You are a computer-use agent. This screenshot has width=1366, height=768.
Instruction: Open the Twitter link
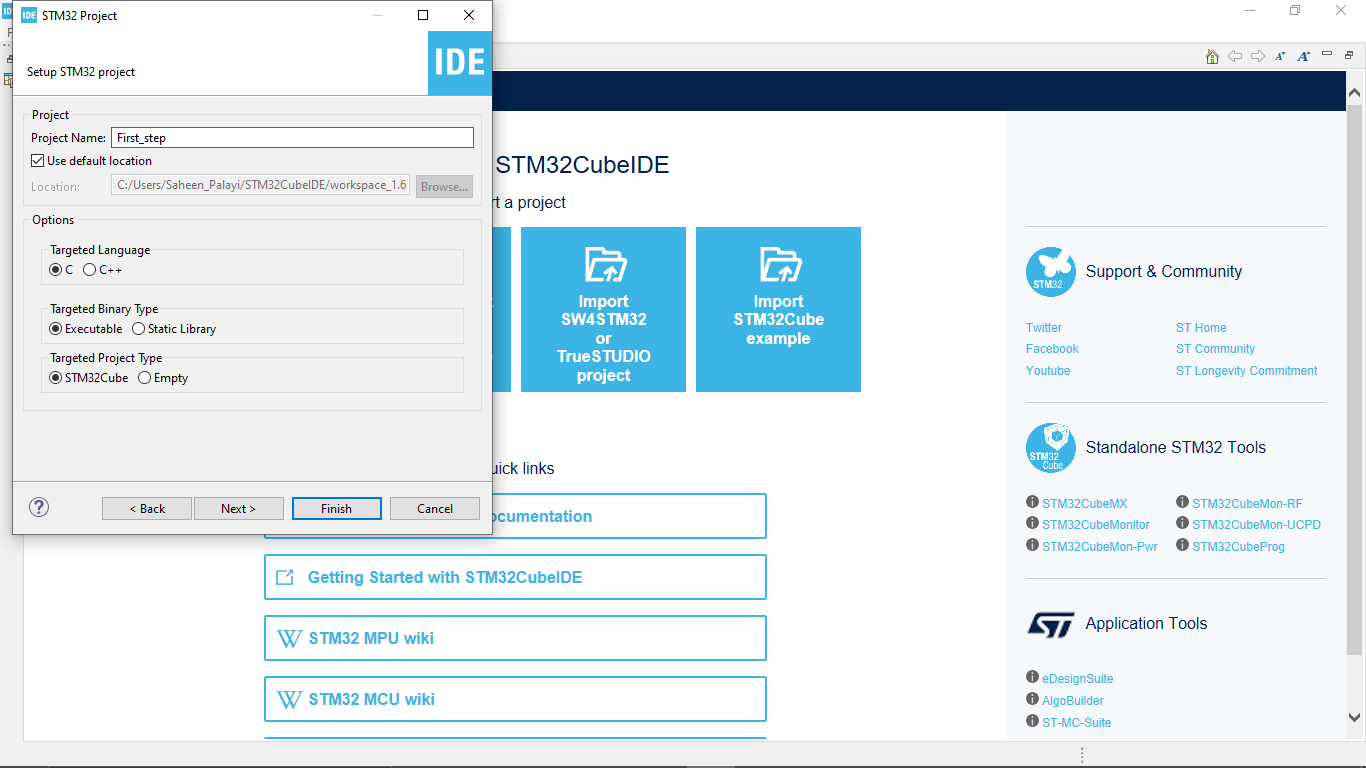click(1044, 327)
